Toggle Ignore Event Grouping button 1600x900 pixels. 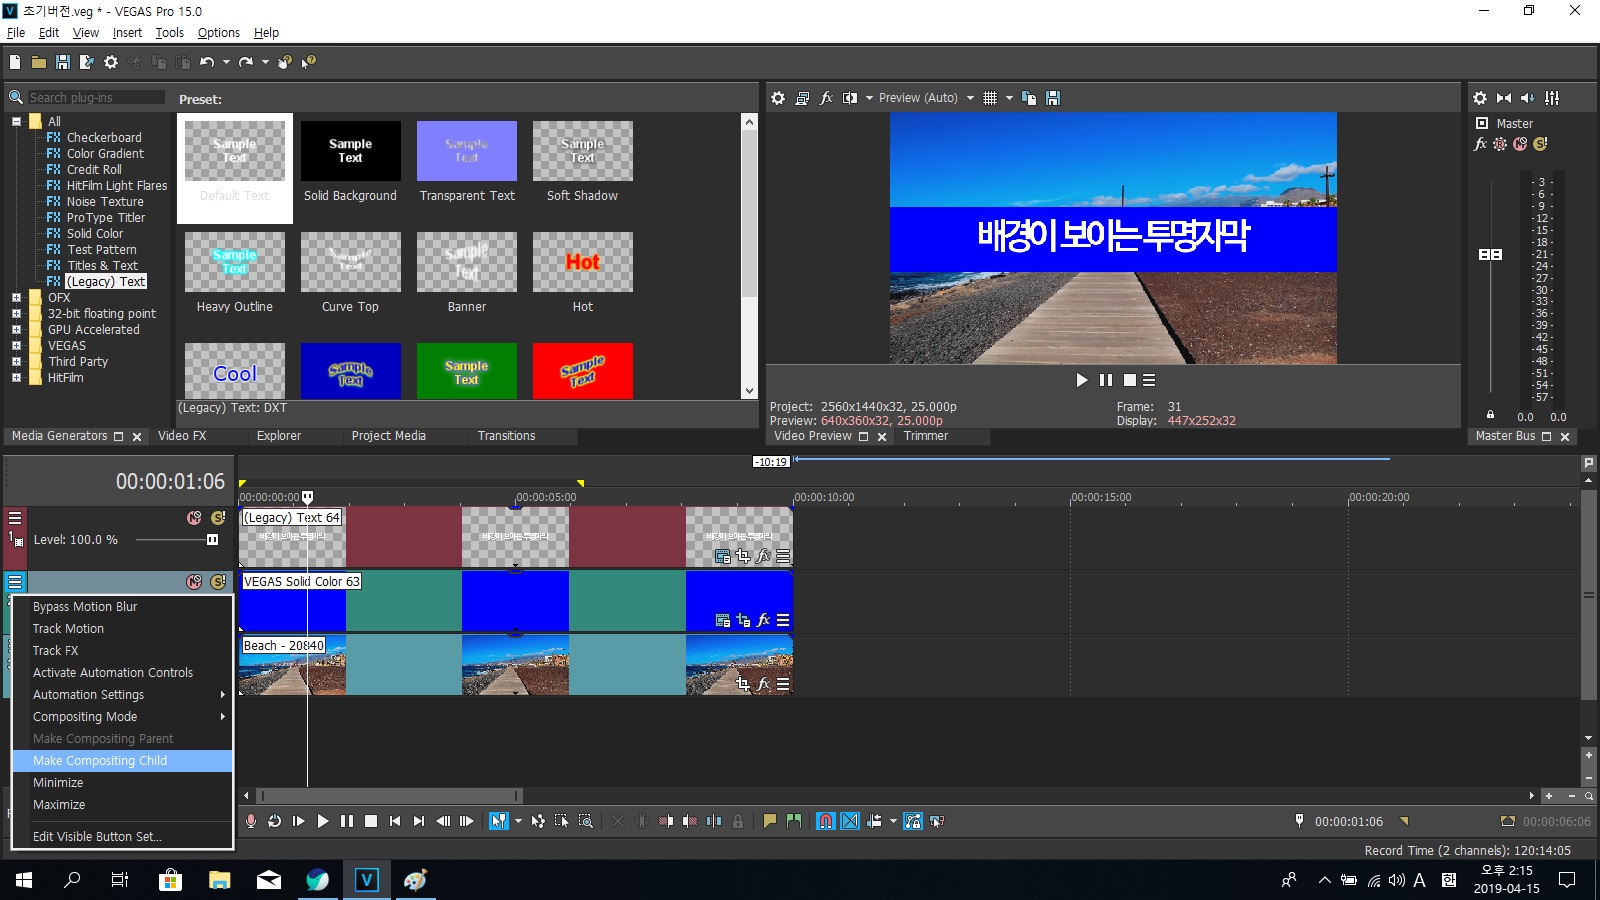(937, 821)
